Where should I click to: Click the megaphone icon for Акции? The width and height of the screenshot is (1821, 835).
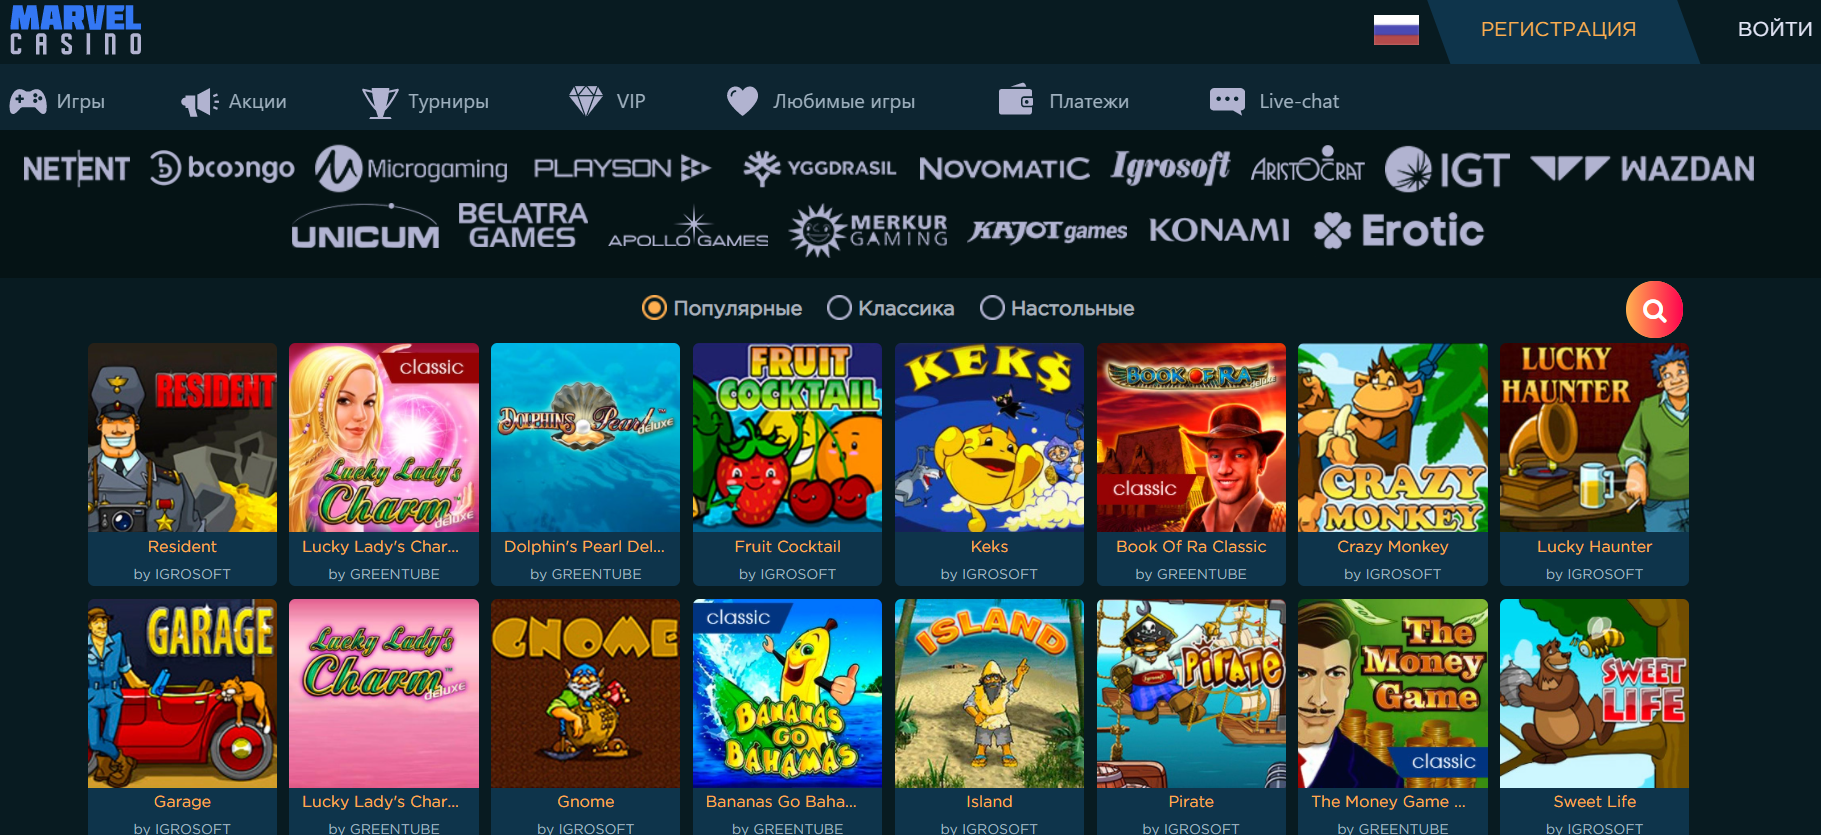[200, 102]
